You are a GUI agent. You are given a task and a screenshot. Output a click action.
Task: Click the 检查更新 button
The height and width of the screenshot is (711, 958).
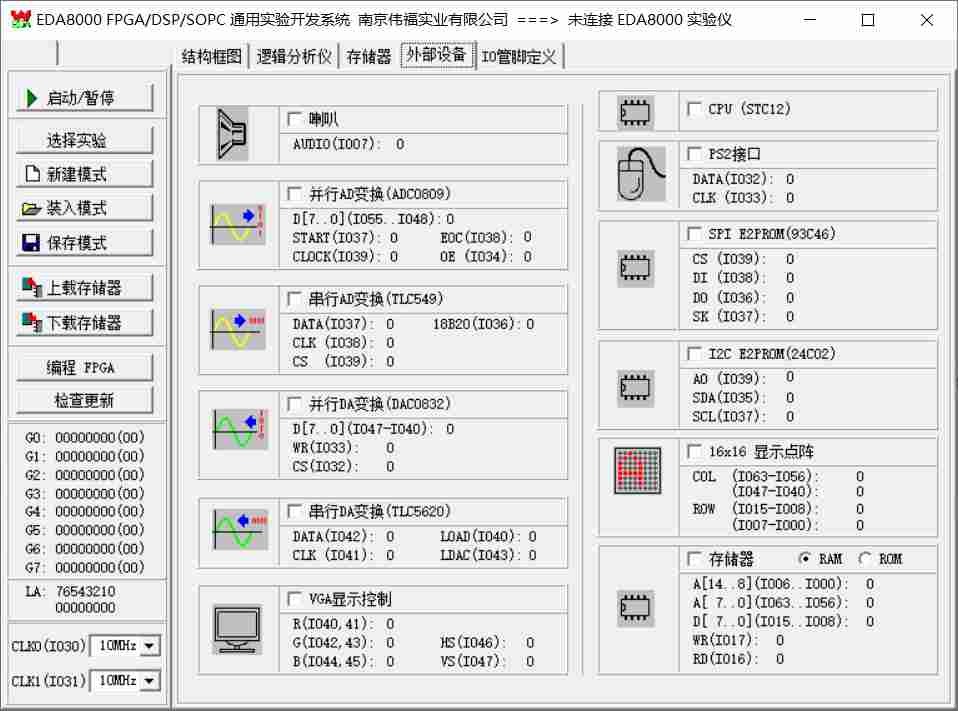coord(85,401)
